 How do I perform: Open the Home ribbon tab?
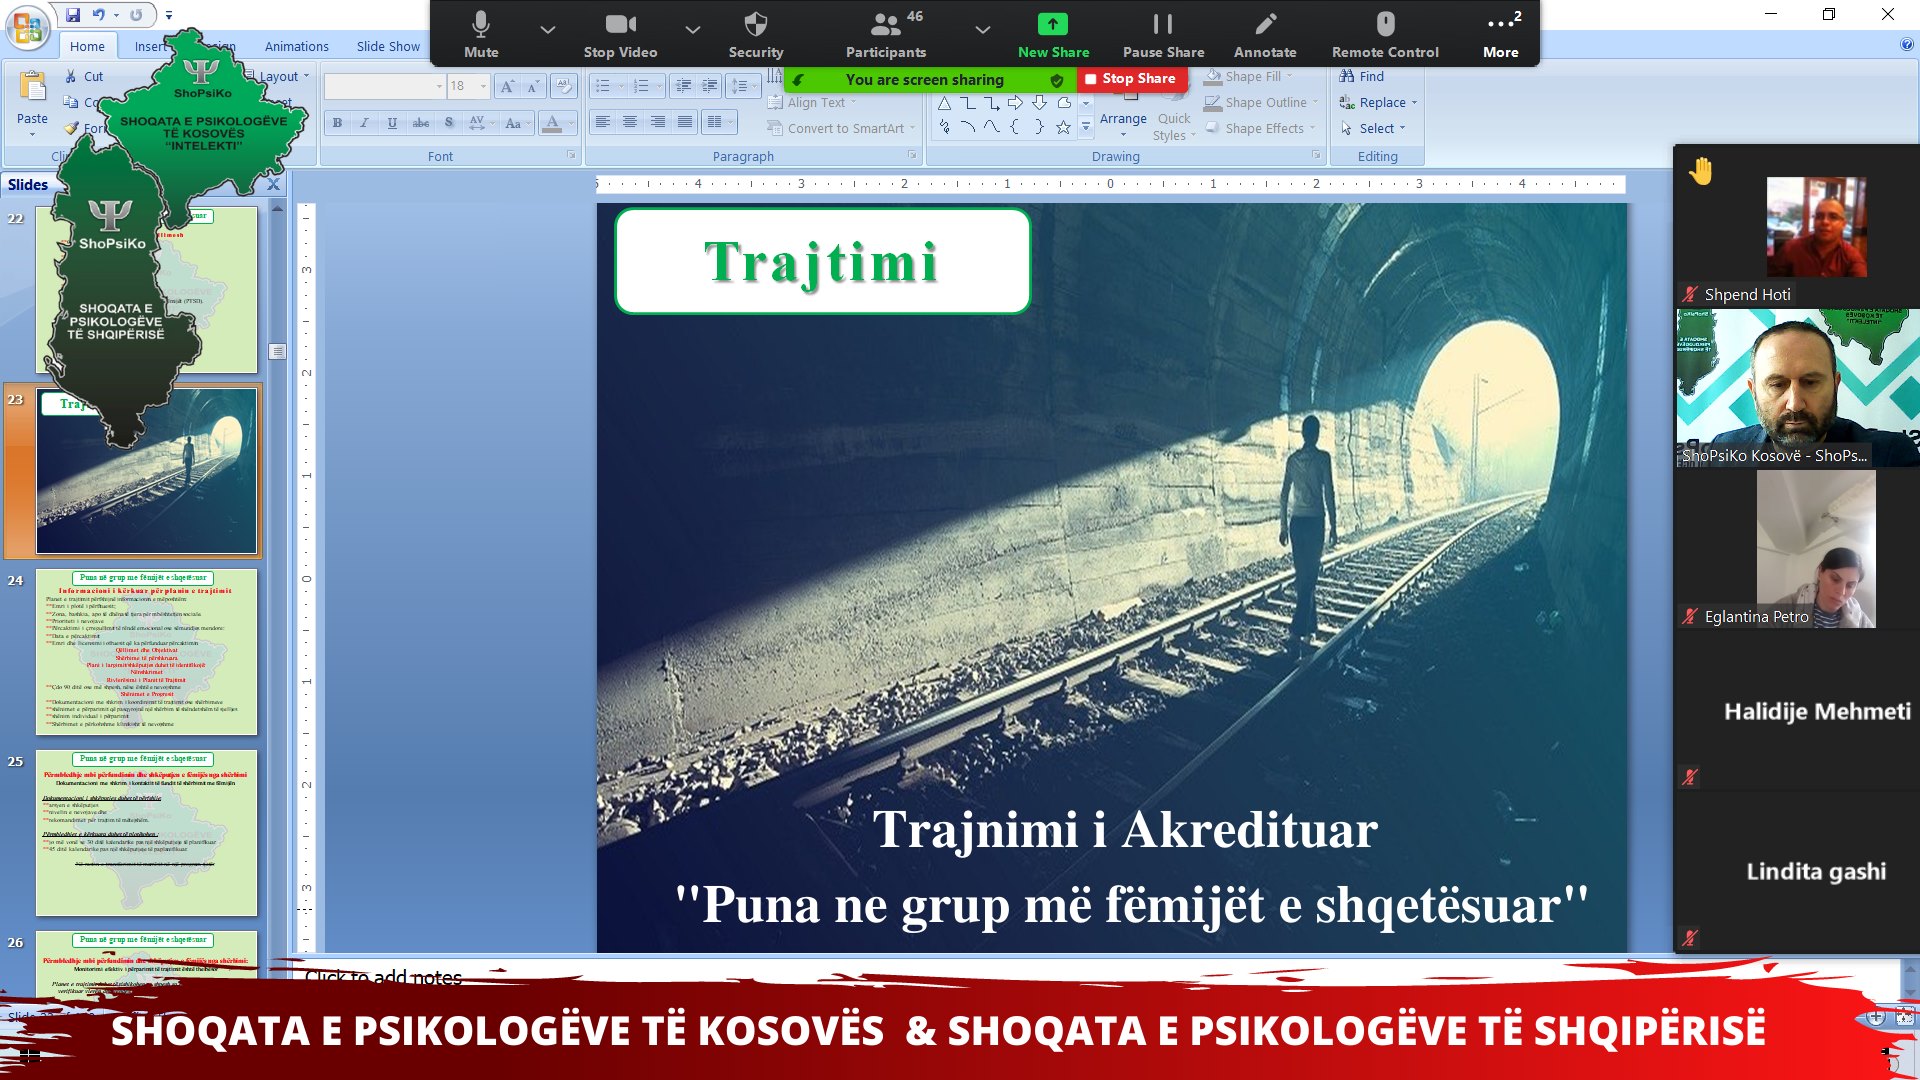(87, 46)
